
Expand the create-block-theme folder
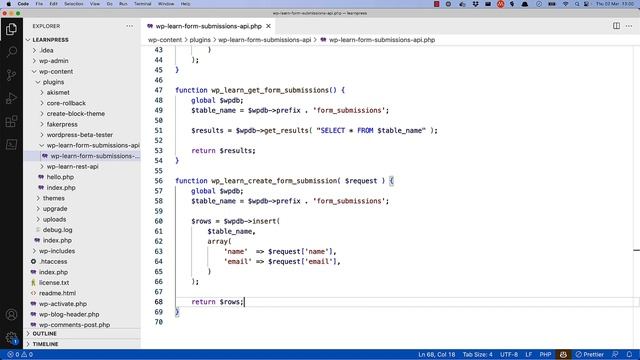click(x=76, y=113)
